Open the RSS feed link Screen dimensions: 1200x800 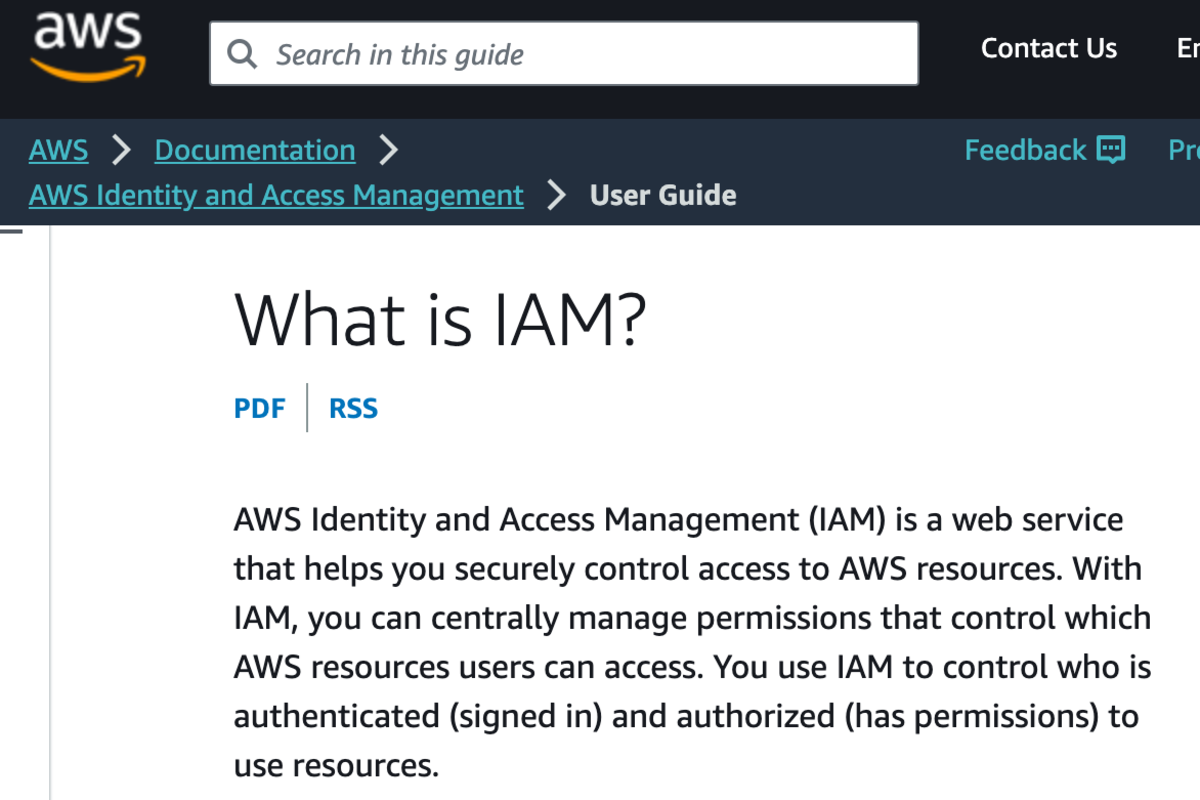pyautogui.click(x=353, y=408)
